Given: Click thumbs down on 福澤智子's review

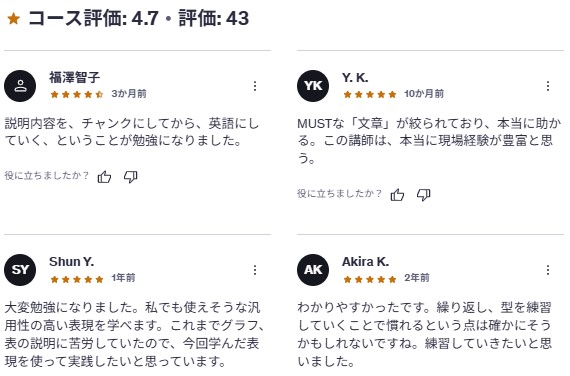Looking at the screenshot, I should [131, 177].
